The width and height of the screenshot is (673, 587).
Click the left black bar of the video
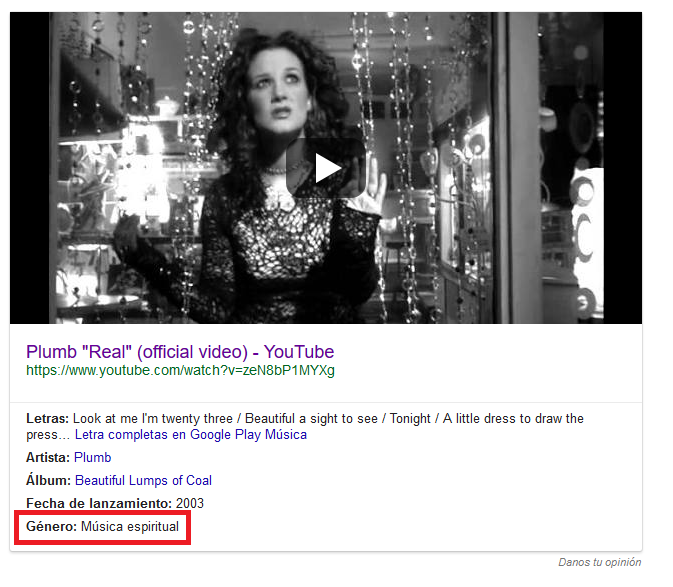click(30, 168)
